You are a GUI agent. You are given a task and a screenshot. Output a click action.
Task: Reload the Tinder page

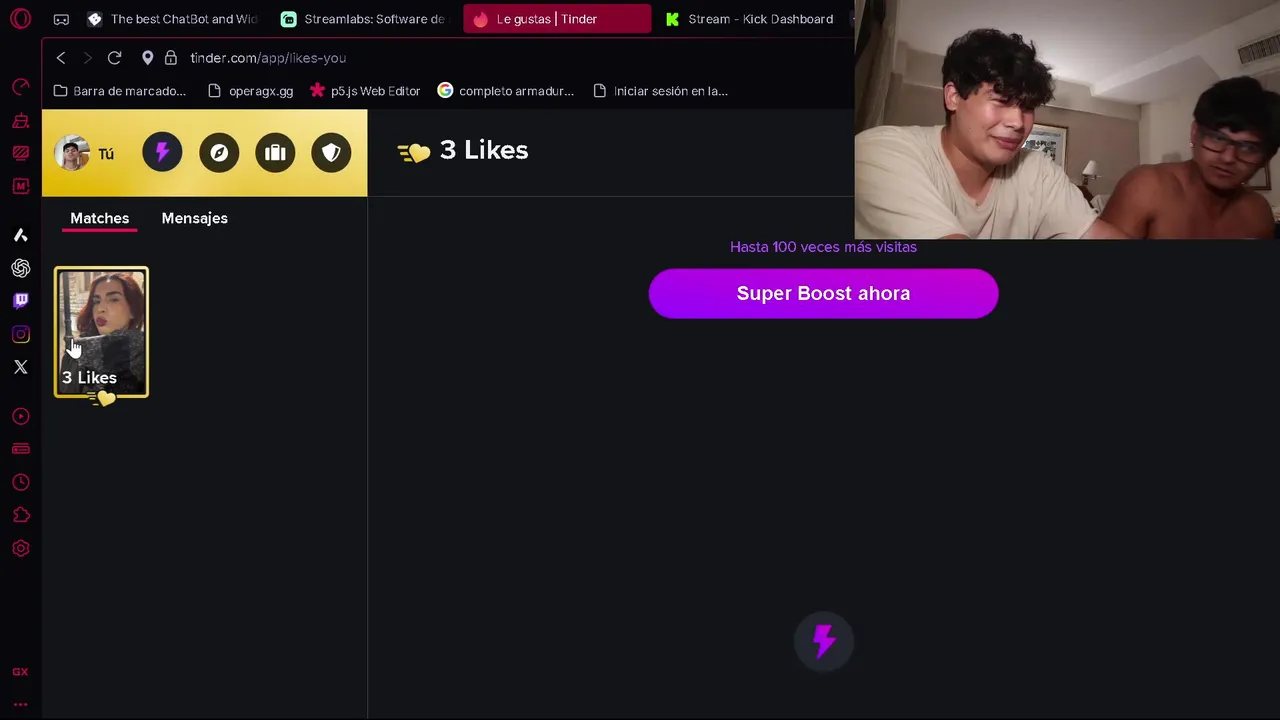(114, 58)
